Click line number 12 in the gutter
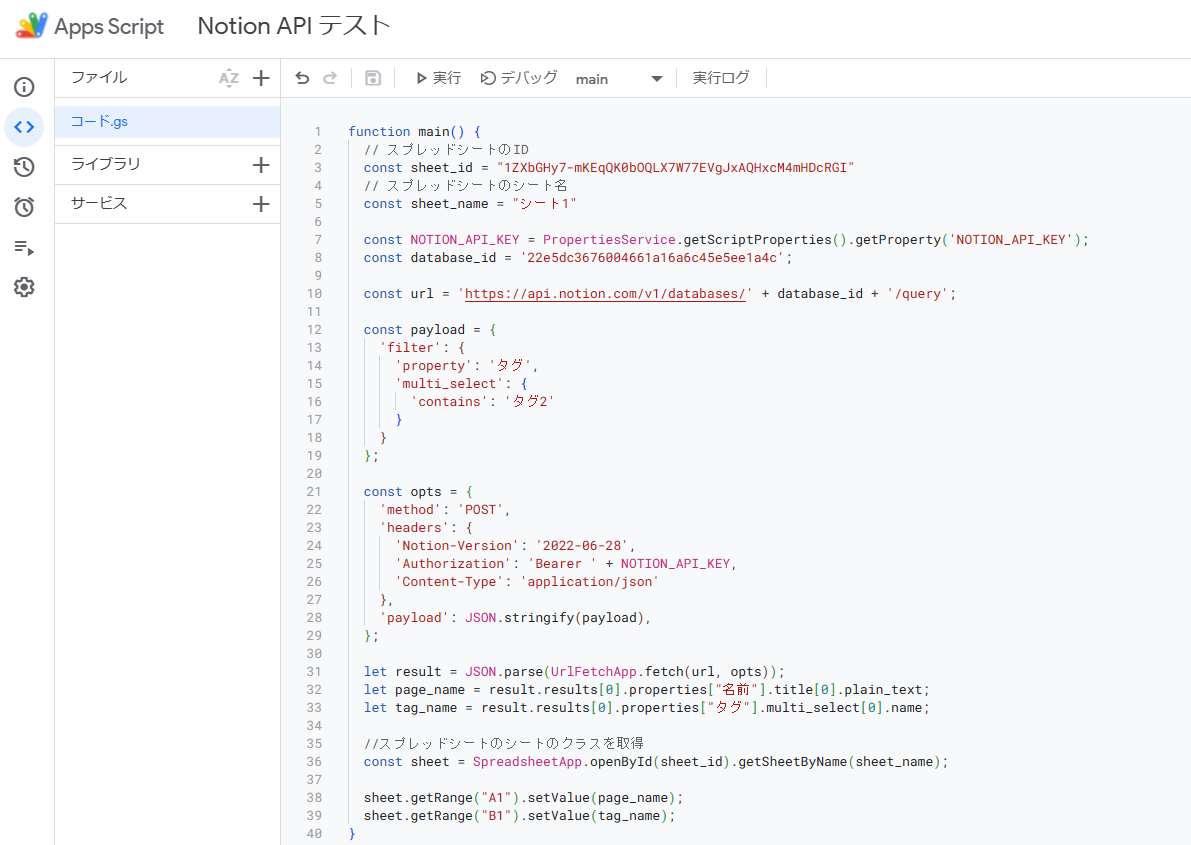1191x845 pixels. pyautogui.click(x=314, y=330)
